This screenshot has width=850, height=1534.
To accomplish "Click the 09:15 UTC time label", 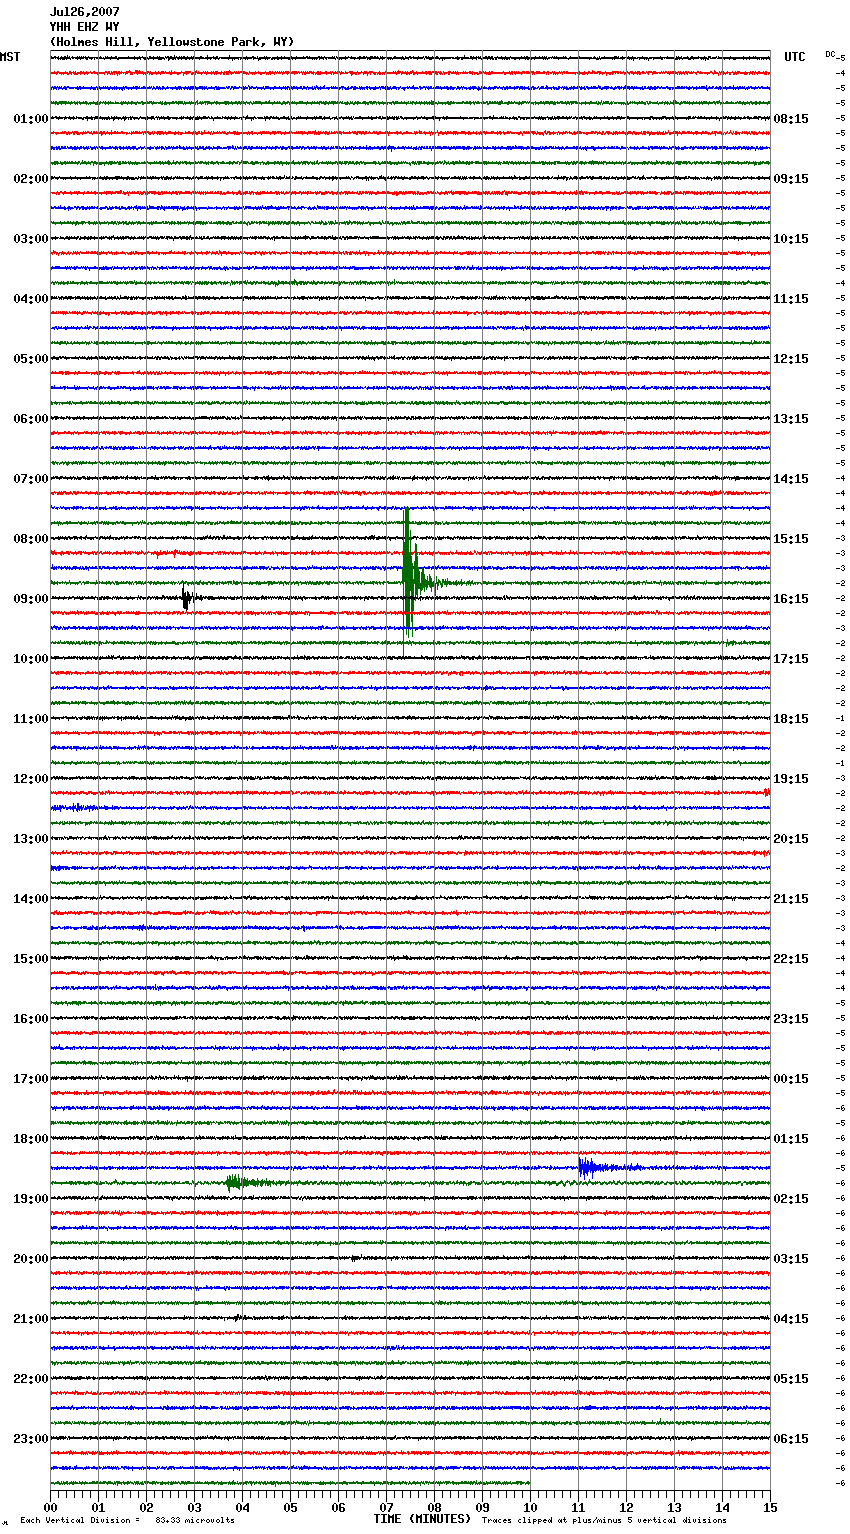I will (x=791, y=179).
